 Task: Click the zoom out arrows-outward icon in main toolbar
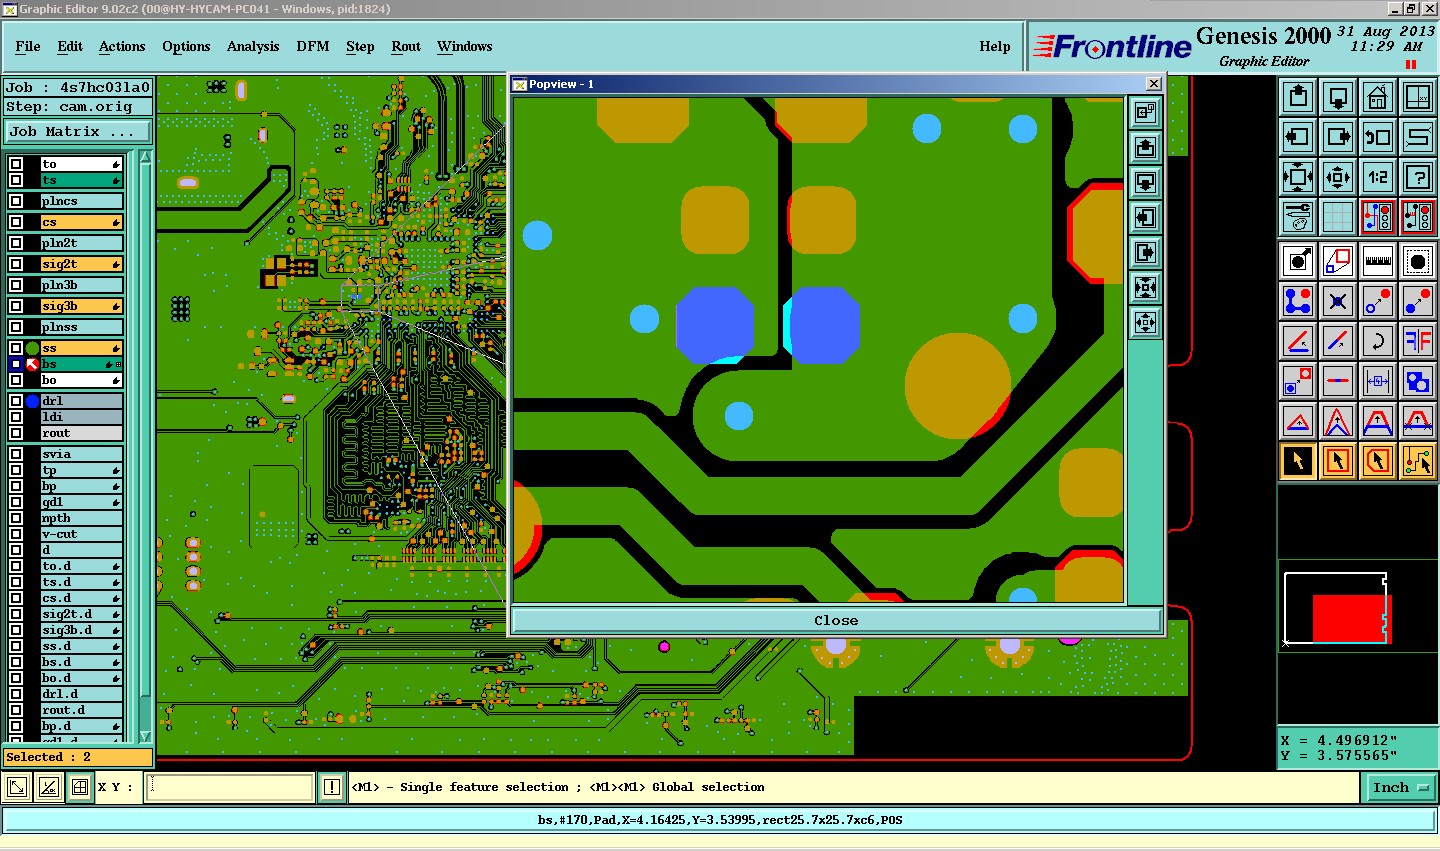[1338, 177]
